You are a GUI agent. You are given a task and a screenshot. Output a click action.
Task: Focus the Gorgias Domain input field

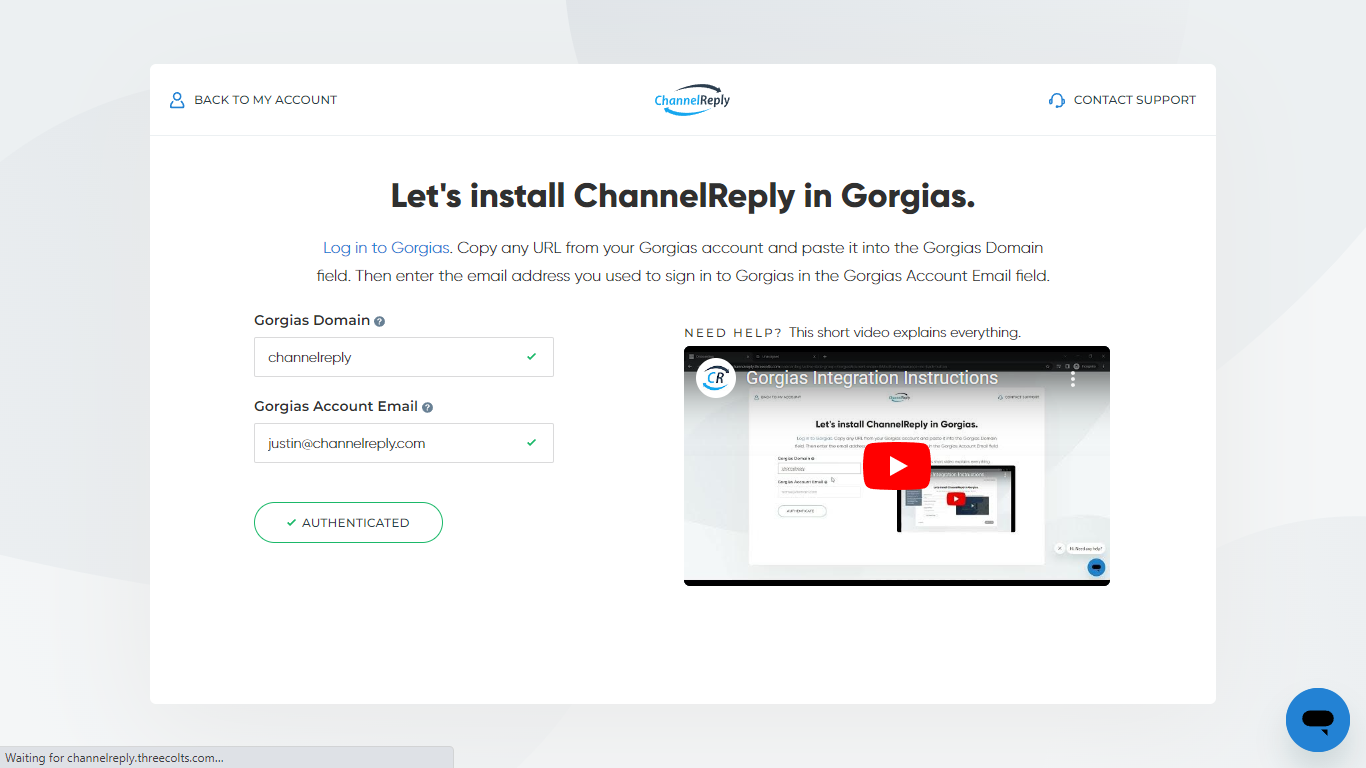click(404, 357)
